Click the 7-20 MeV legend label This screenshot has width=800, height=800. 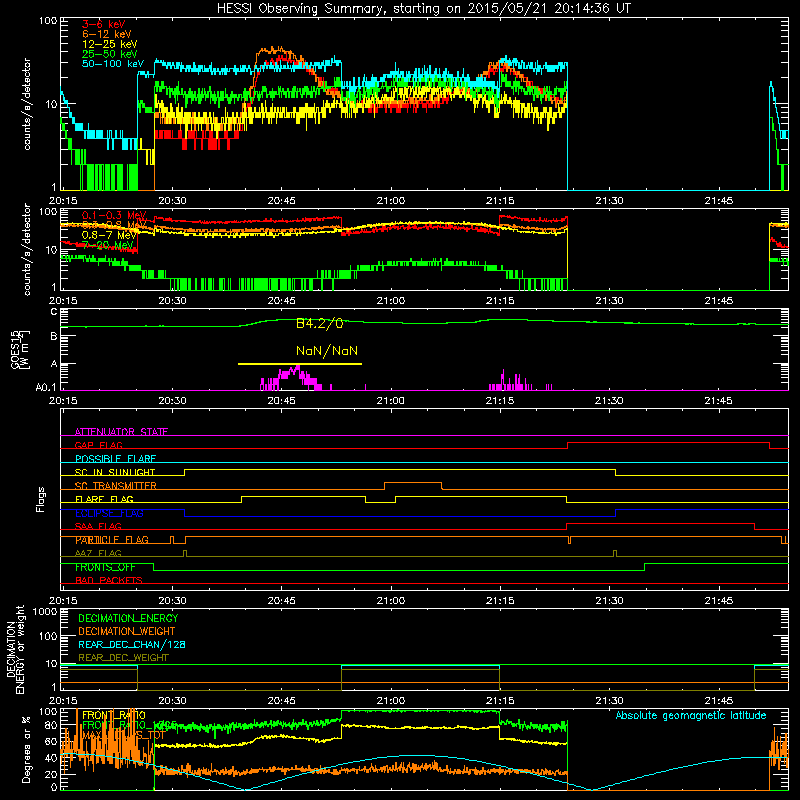pos(108,245)
